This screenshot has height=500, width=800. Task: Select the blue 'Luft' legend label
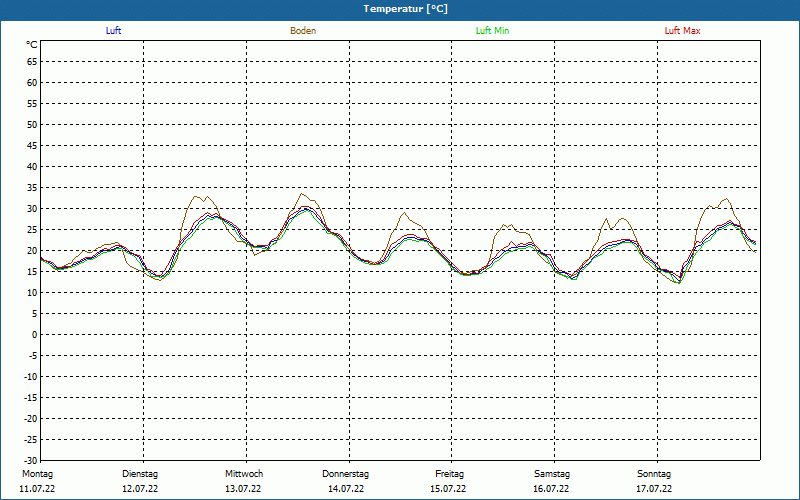pos(113,31)
